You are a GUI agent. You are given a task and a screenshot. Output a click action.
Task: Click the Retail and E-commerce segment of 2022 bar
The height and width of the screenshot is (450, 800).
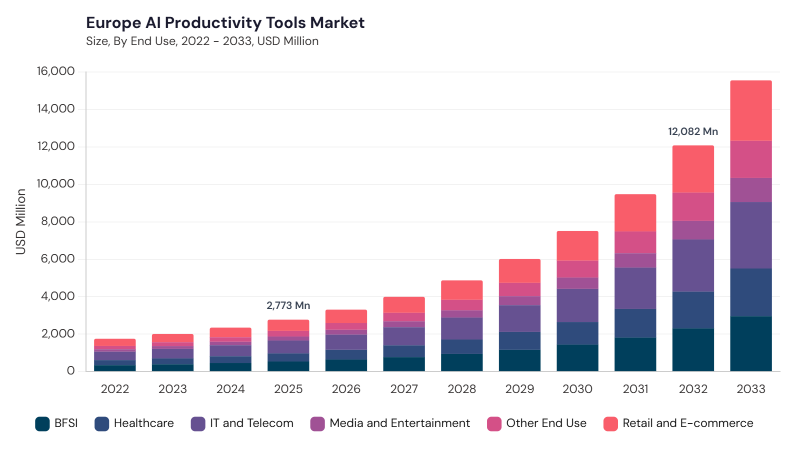(x=115, y=342)
